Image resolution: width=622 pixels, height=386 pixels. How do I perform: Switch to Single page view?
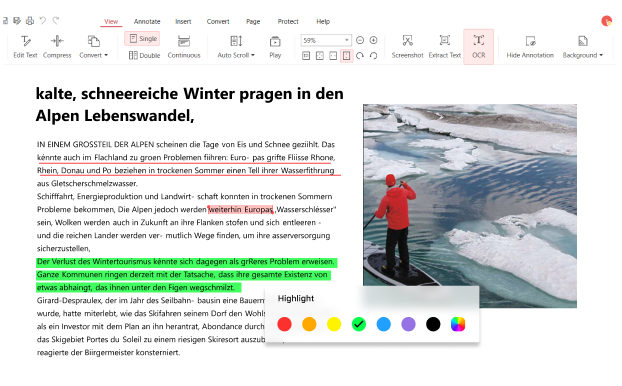(x=142, y=38)
